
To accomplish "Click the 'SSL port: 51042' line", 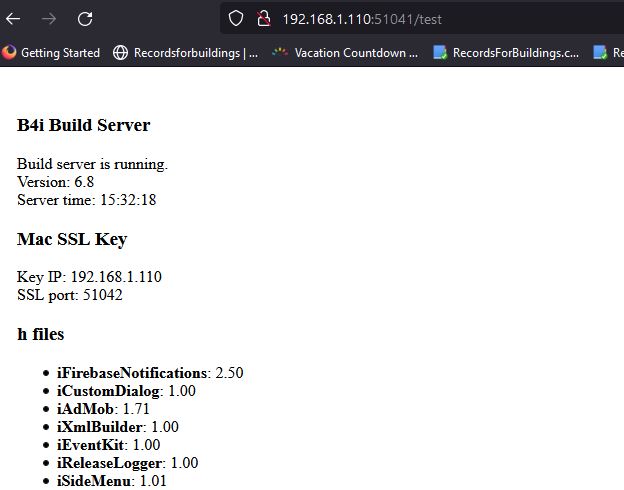I will click(x=70, y=295).
